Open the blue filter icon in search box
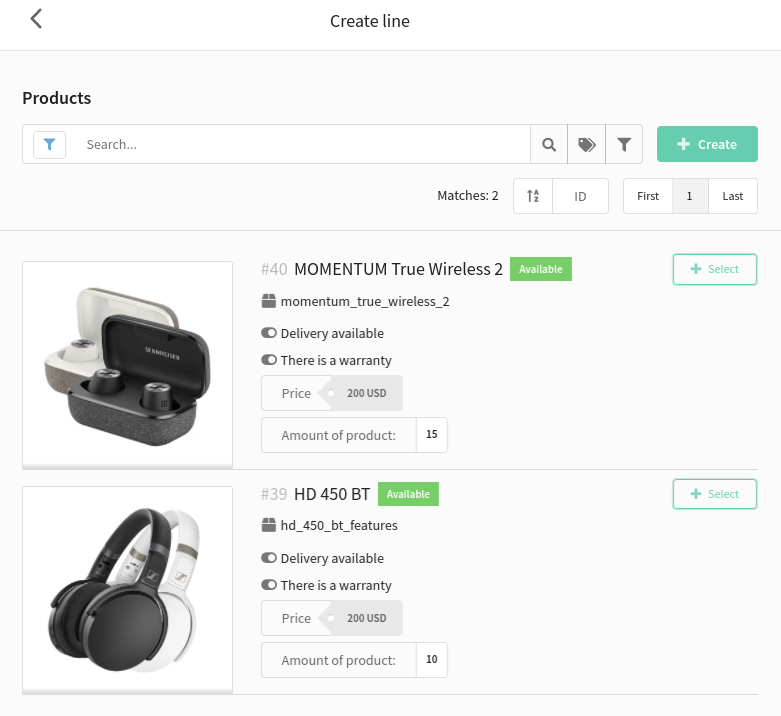Screen dimensions: 781x716 coord(49,145)
